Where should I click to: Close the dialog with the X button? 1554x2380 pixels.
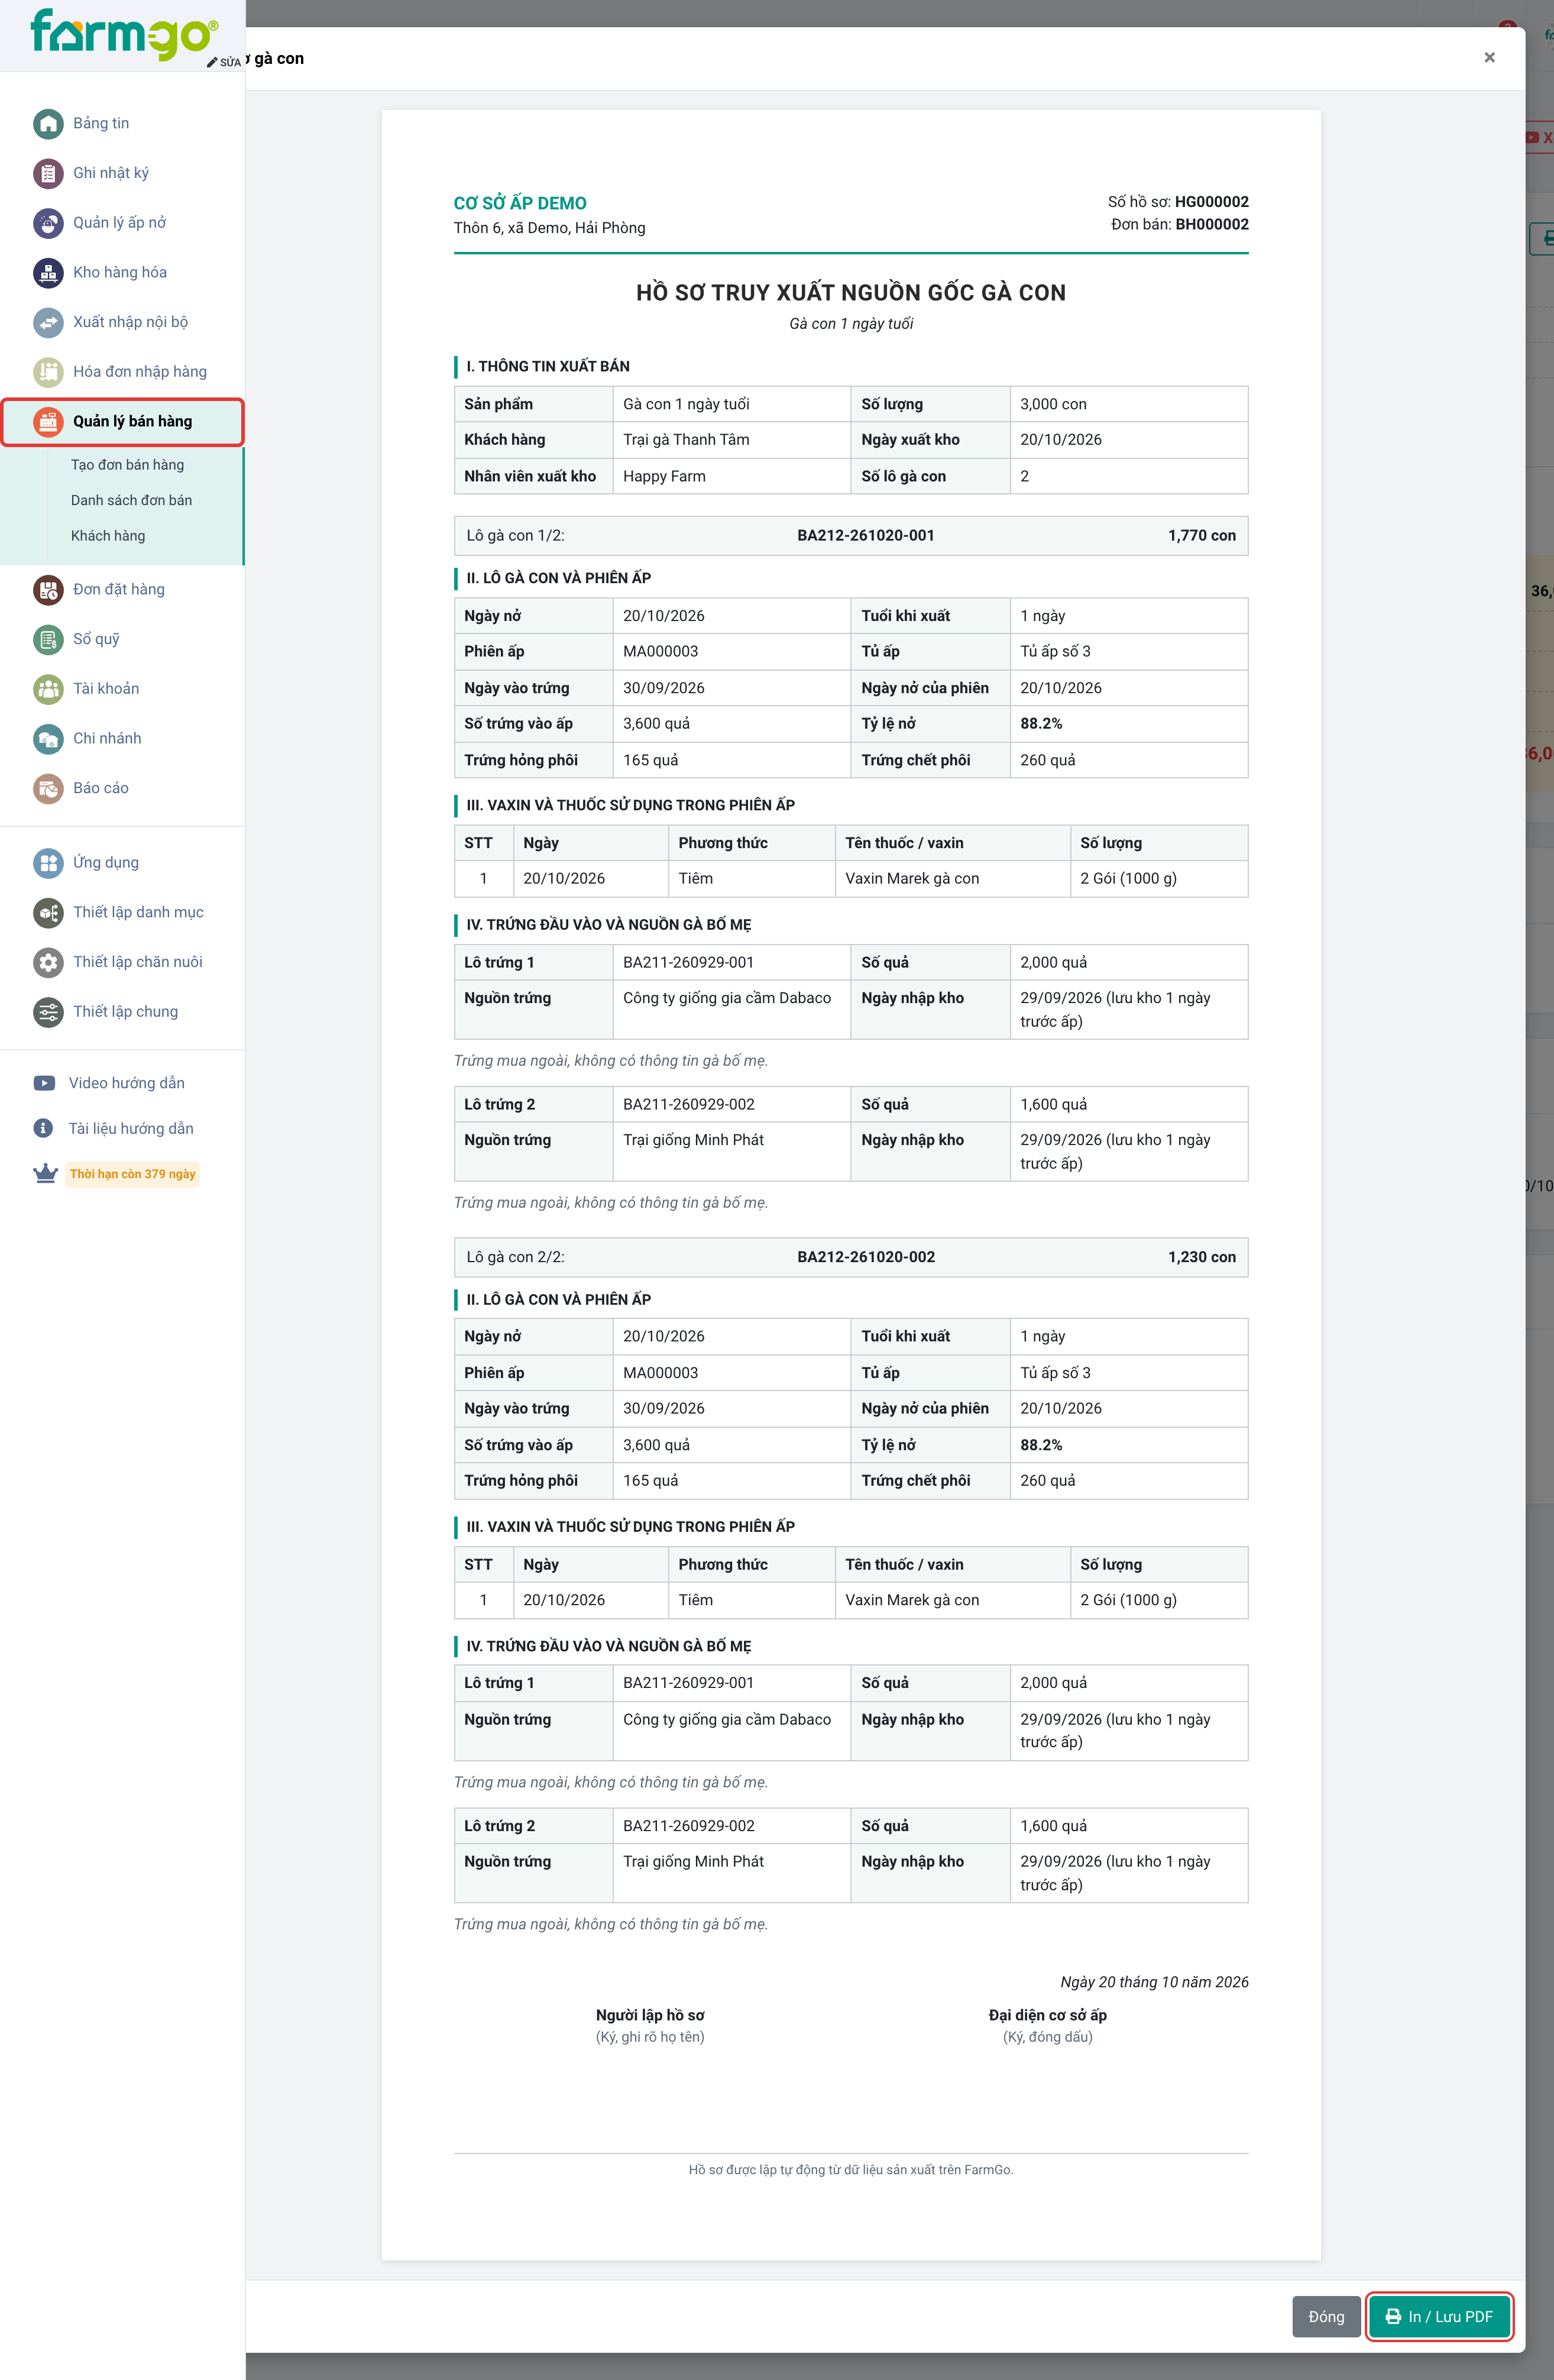click(1489, 58)
